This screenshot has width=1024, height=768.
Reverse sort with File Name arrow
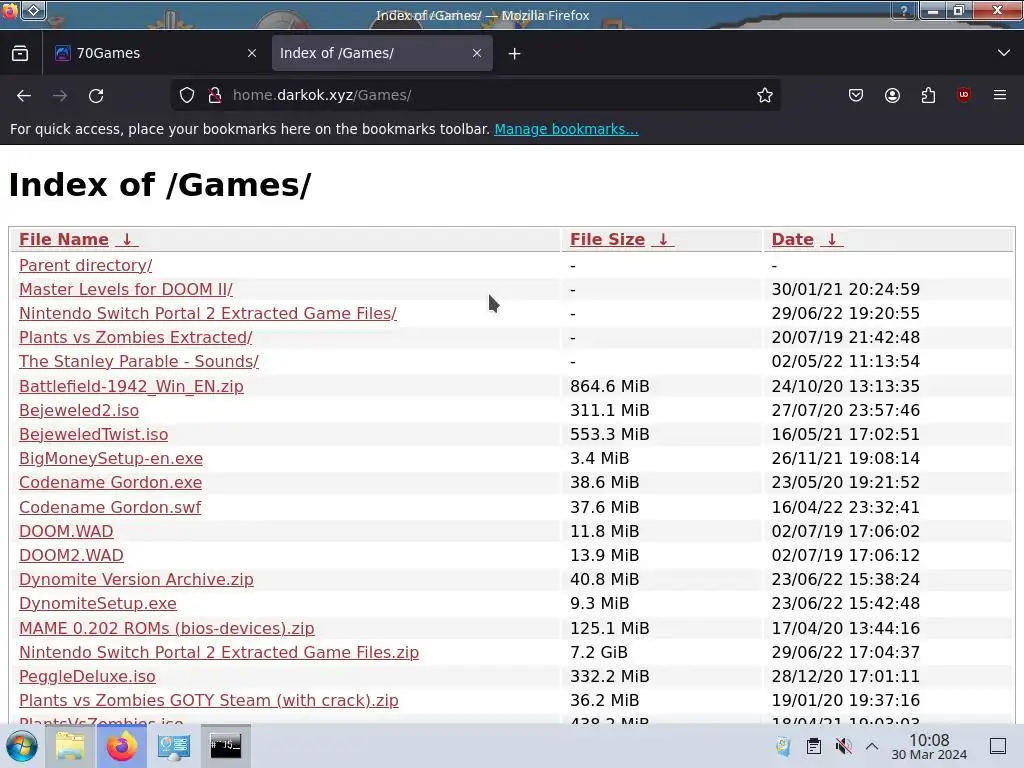[x=127, y=240]
